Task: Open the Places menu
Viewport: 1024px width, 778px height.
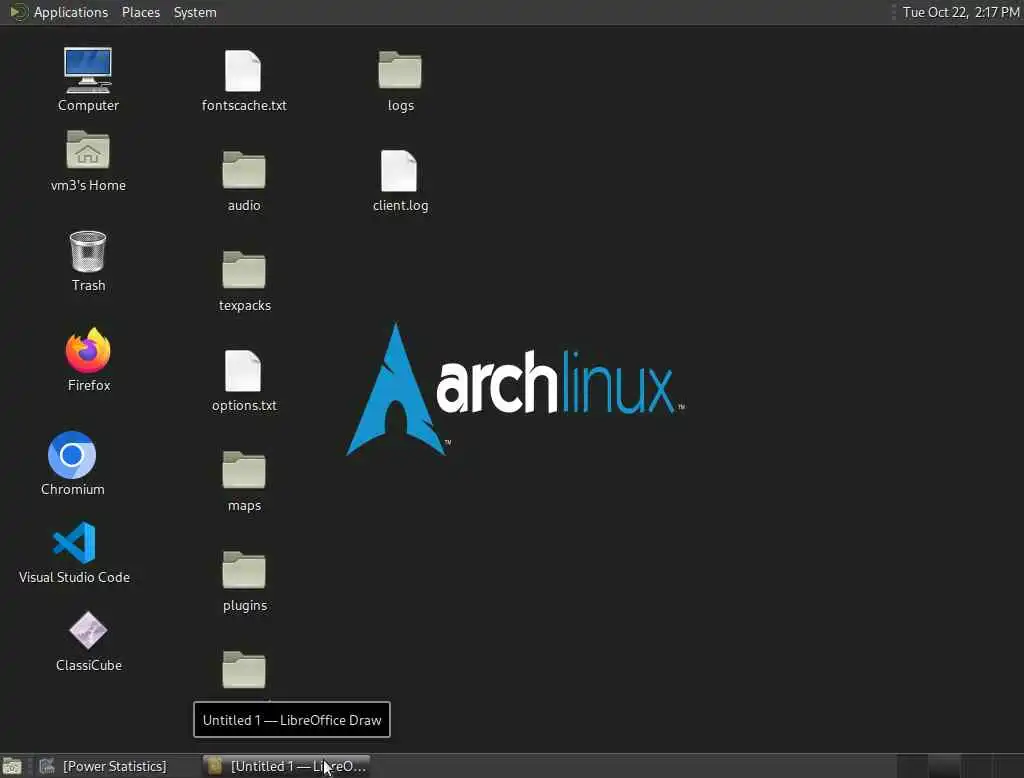Action: click(141, 12)
